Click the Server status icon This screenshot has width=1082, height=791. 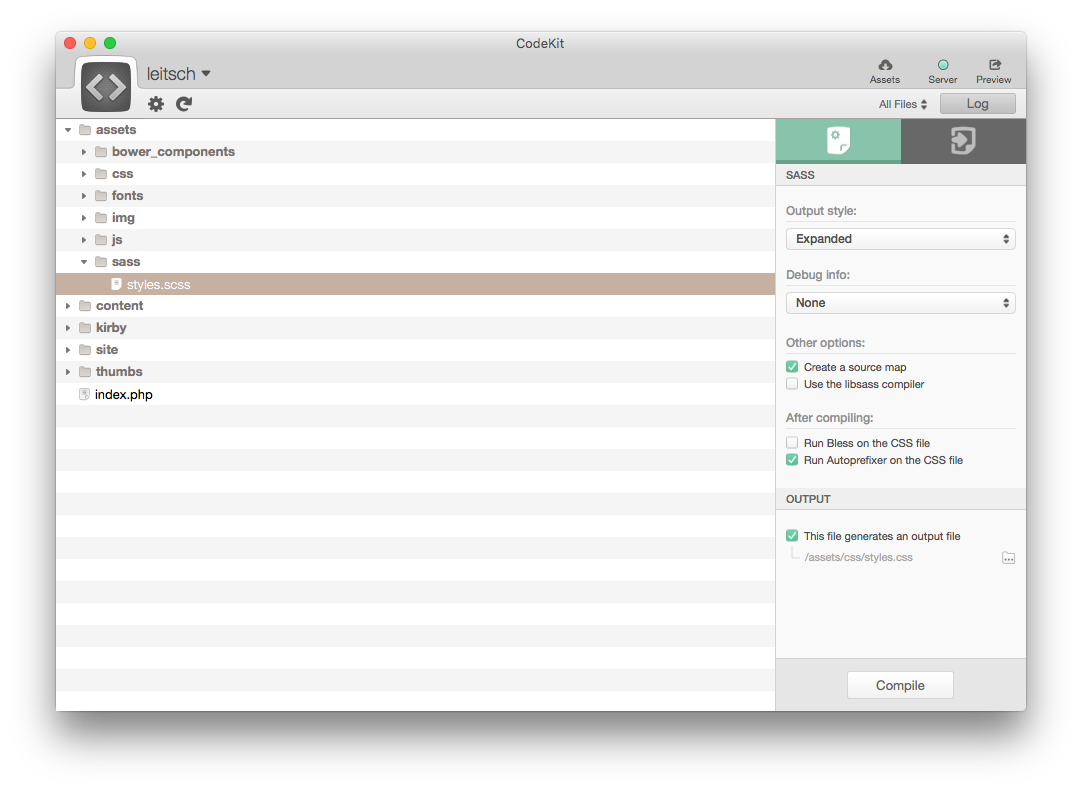tap(942, 66)
